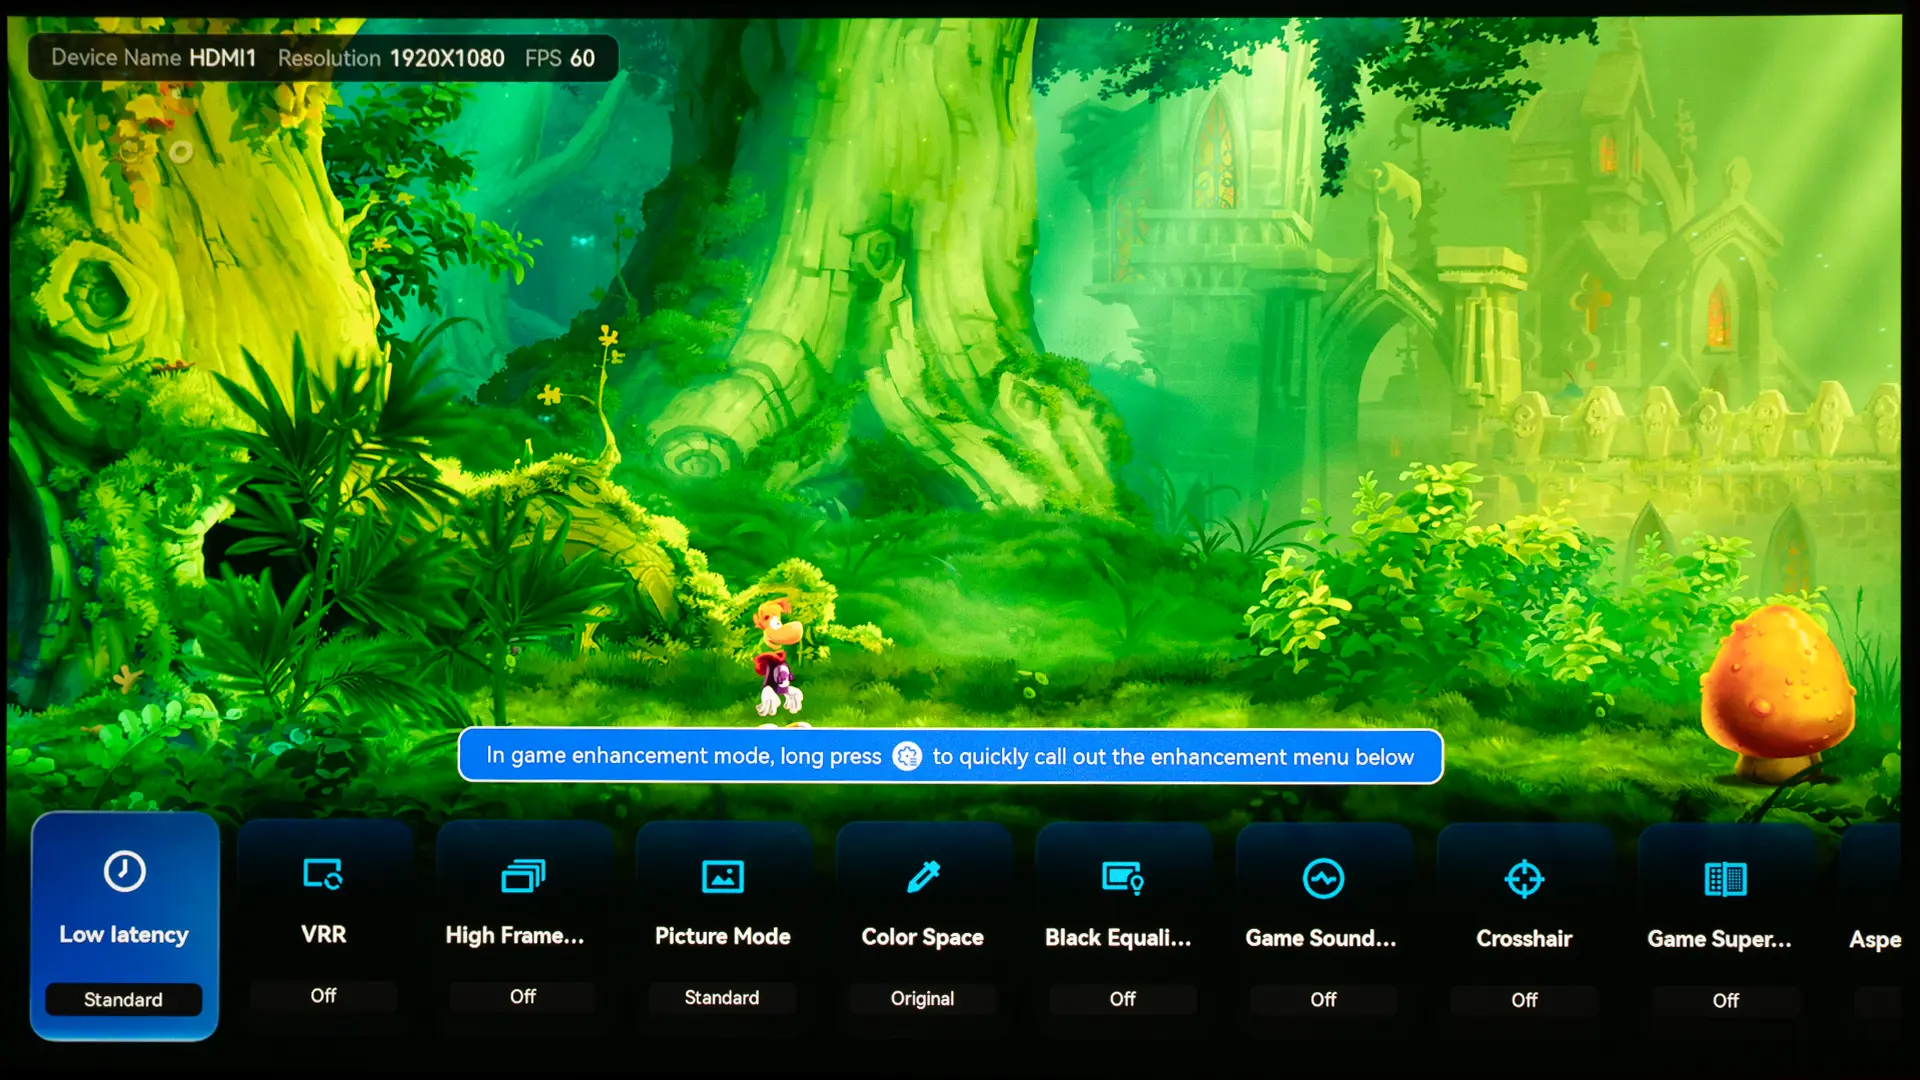Toggle the Crosshair Off value
The width and height of the screenshot is (1920, 1080).
[x=1524, y=1000]
